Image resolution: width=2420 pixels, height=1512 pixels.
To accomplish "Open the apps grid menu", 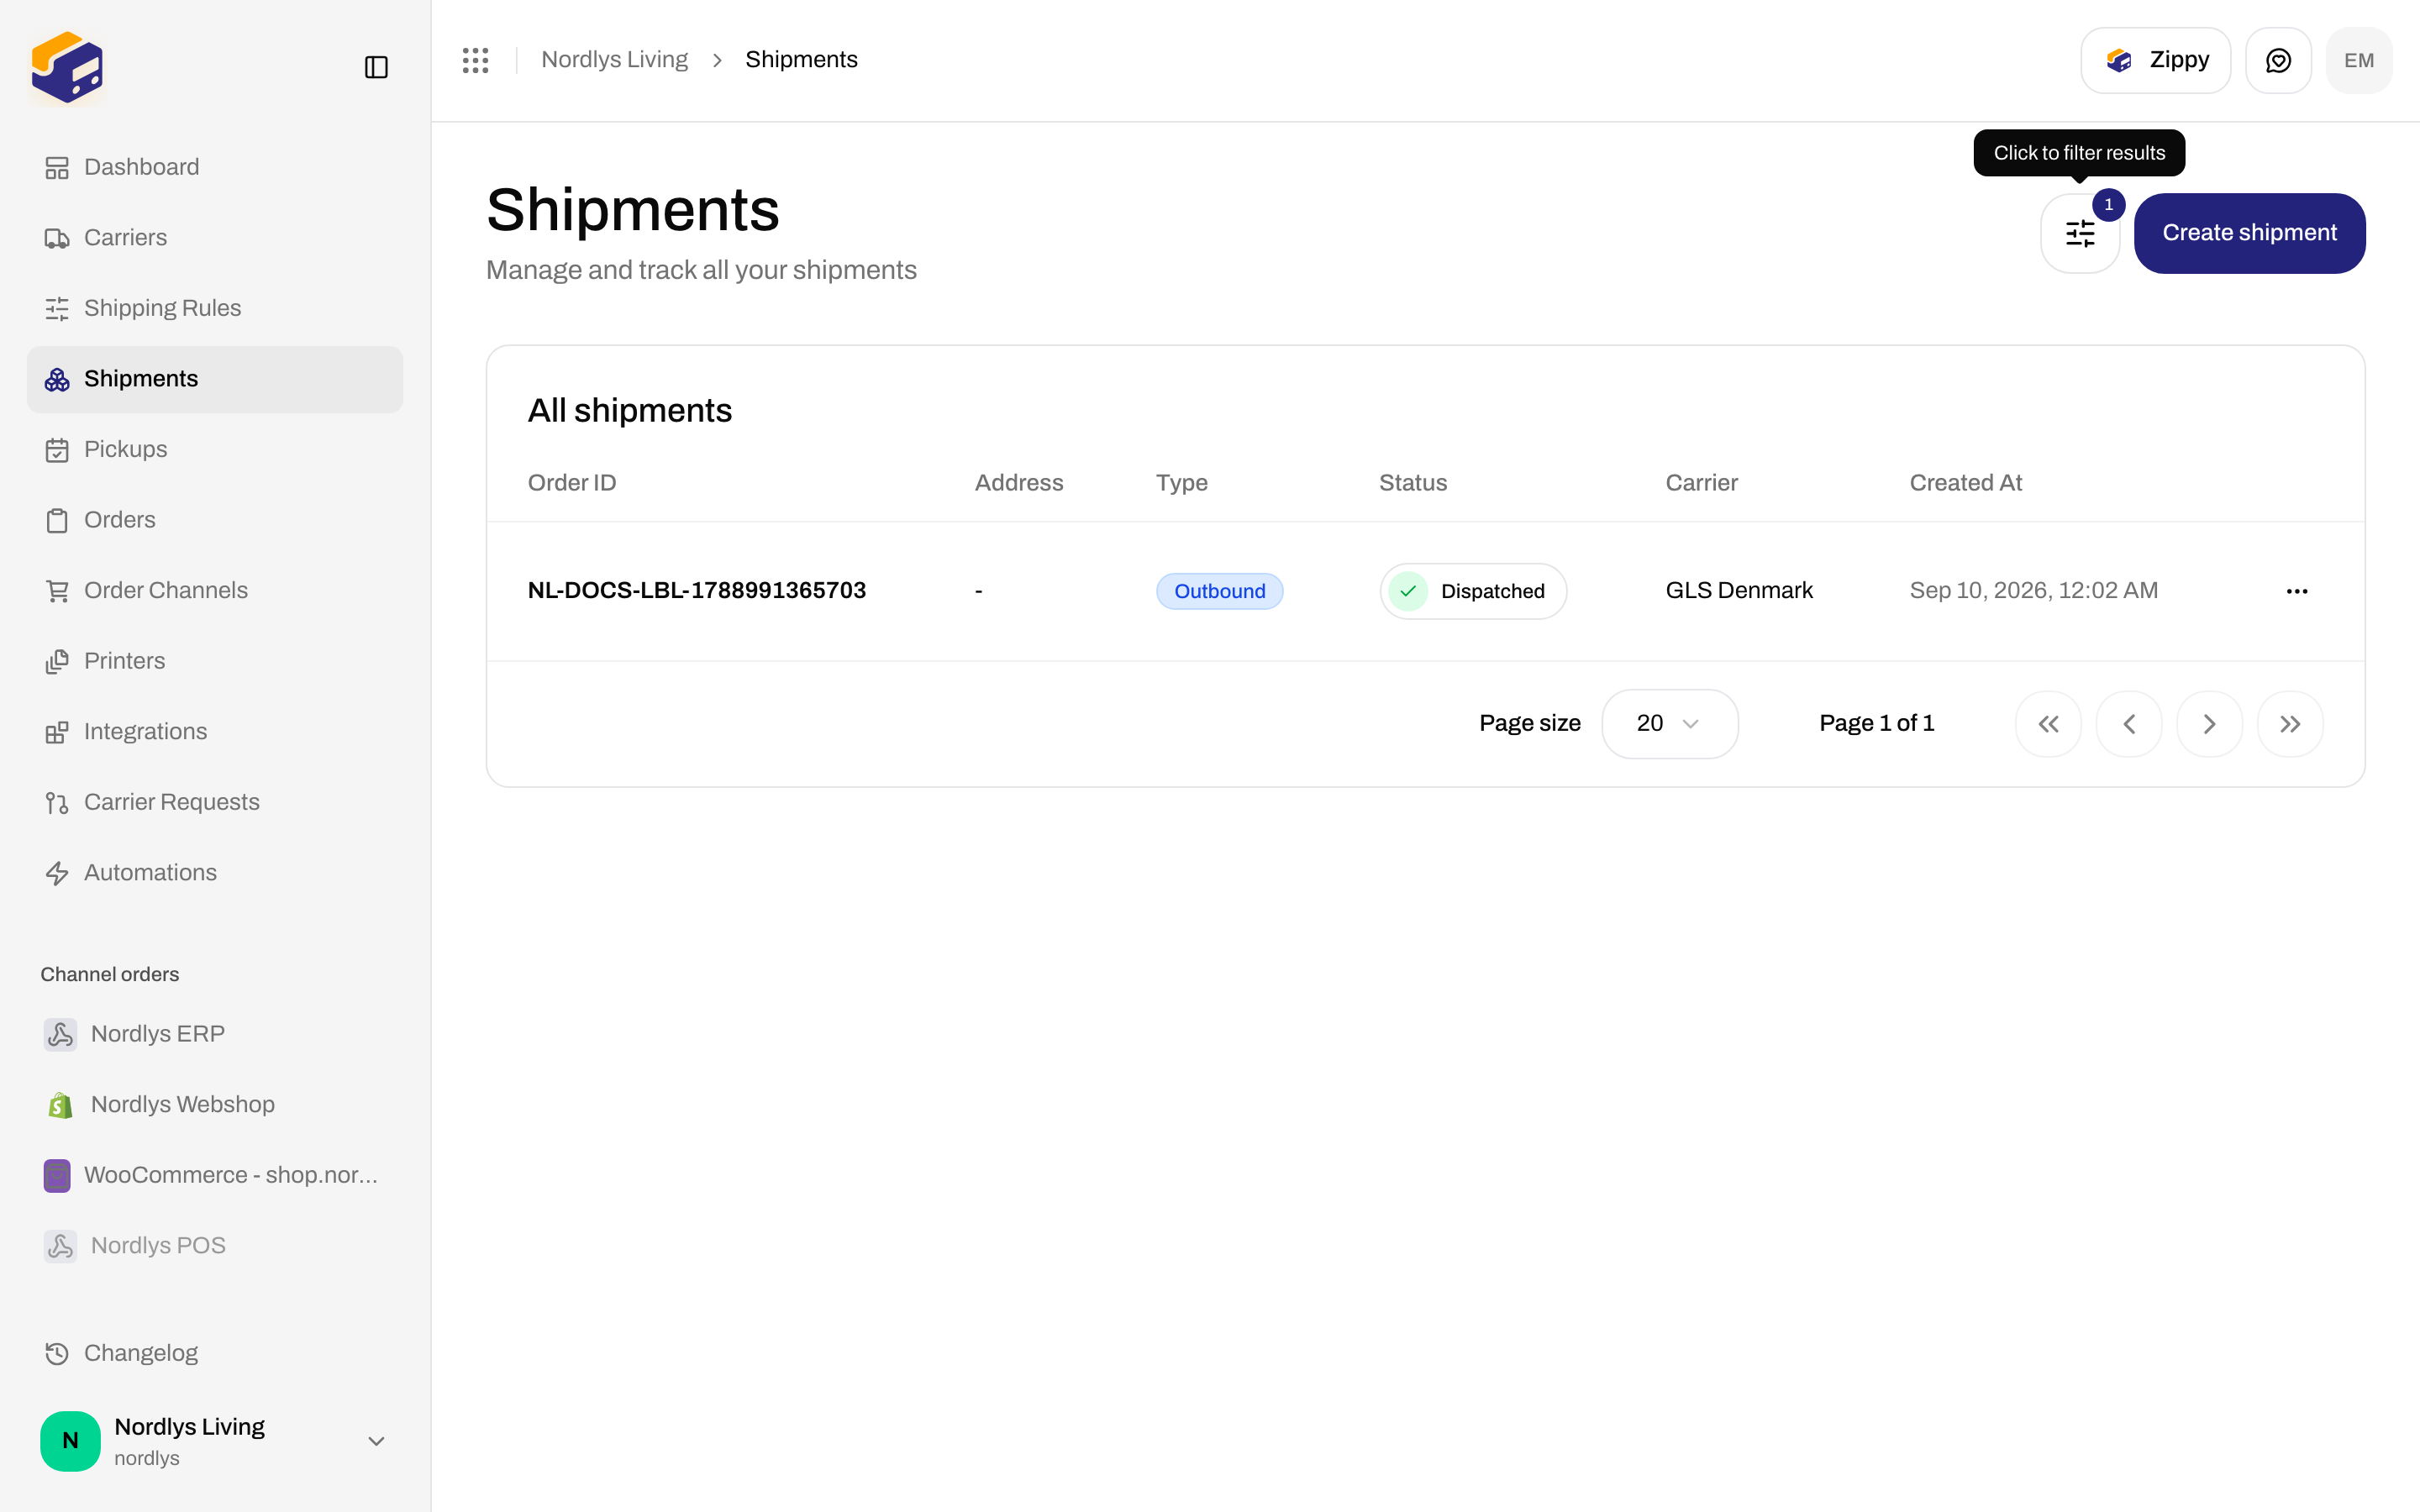I will coord(476,60).
